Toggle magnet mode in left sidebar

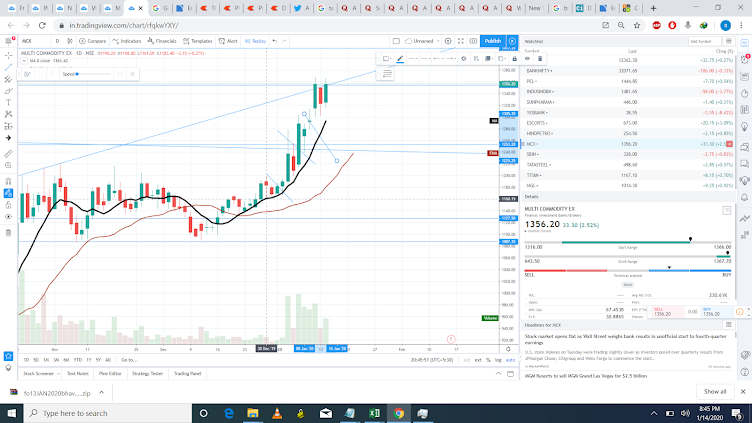[x=8, y=182]
